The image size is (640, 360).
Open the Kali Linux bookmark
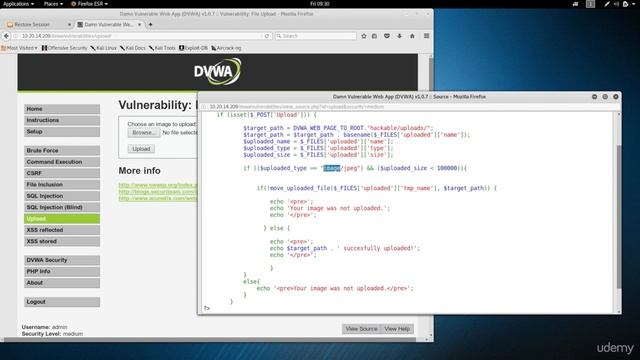104,48
